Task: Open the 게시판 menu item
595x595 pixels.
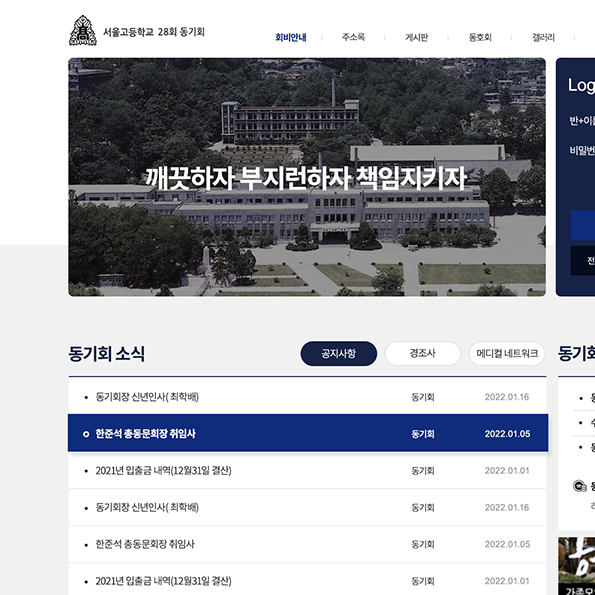Action: pyautogui.click(x=416, y=37)
